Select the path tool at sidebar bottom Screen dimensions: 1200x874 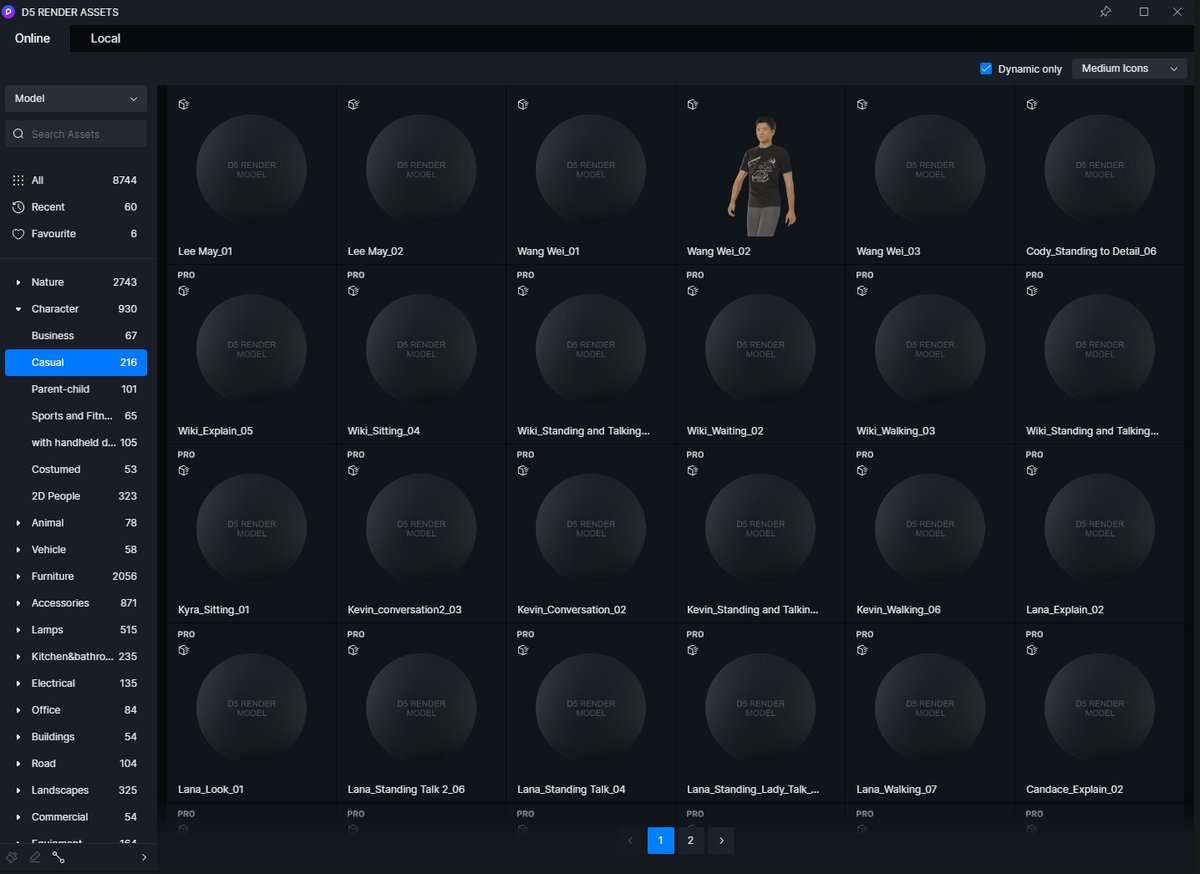click(x=58, y=857)
